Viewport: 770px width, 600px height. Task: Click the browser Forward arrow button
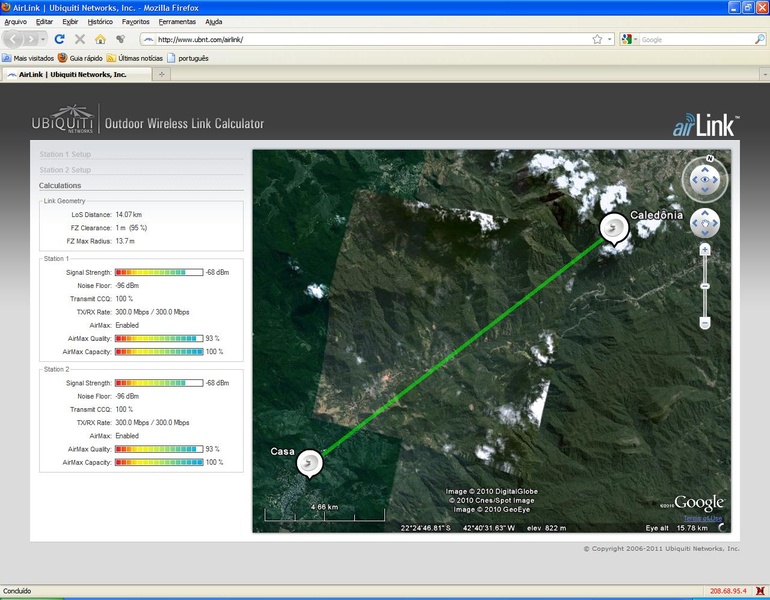pyautogui.click(x=31, y=39)
